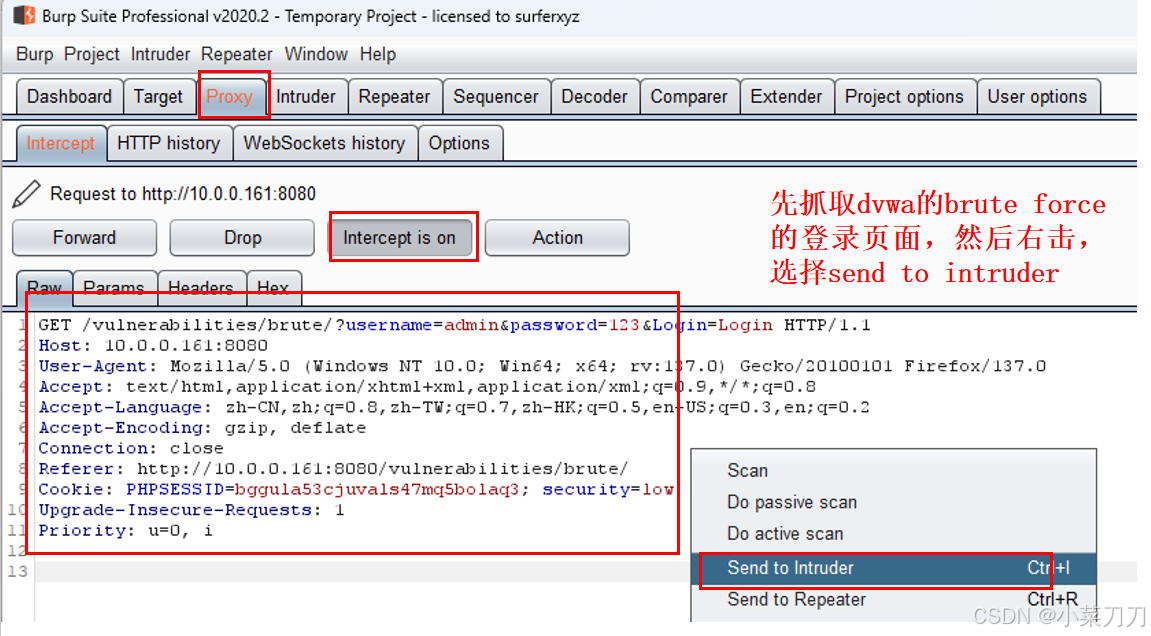The width and height of the screenshot is (1151, 636).
Task: Select the Raw request view tab
Action: coord(44,288)
